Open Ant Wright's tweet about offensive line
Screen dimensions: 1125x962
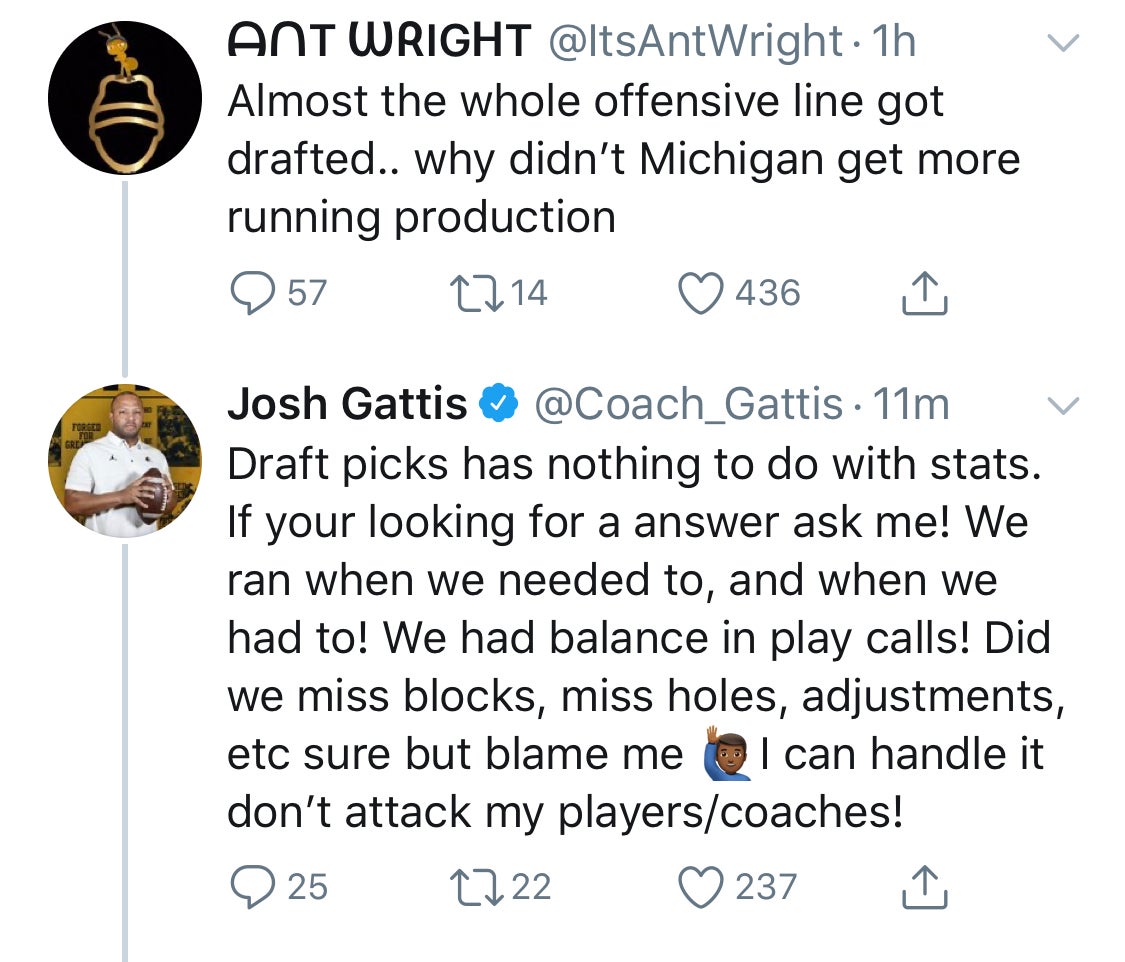tap(623, 159)
